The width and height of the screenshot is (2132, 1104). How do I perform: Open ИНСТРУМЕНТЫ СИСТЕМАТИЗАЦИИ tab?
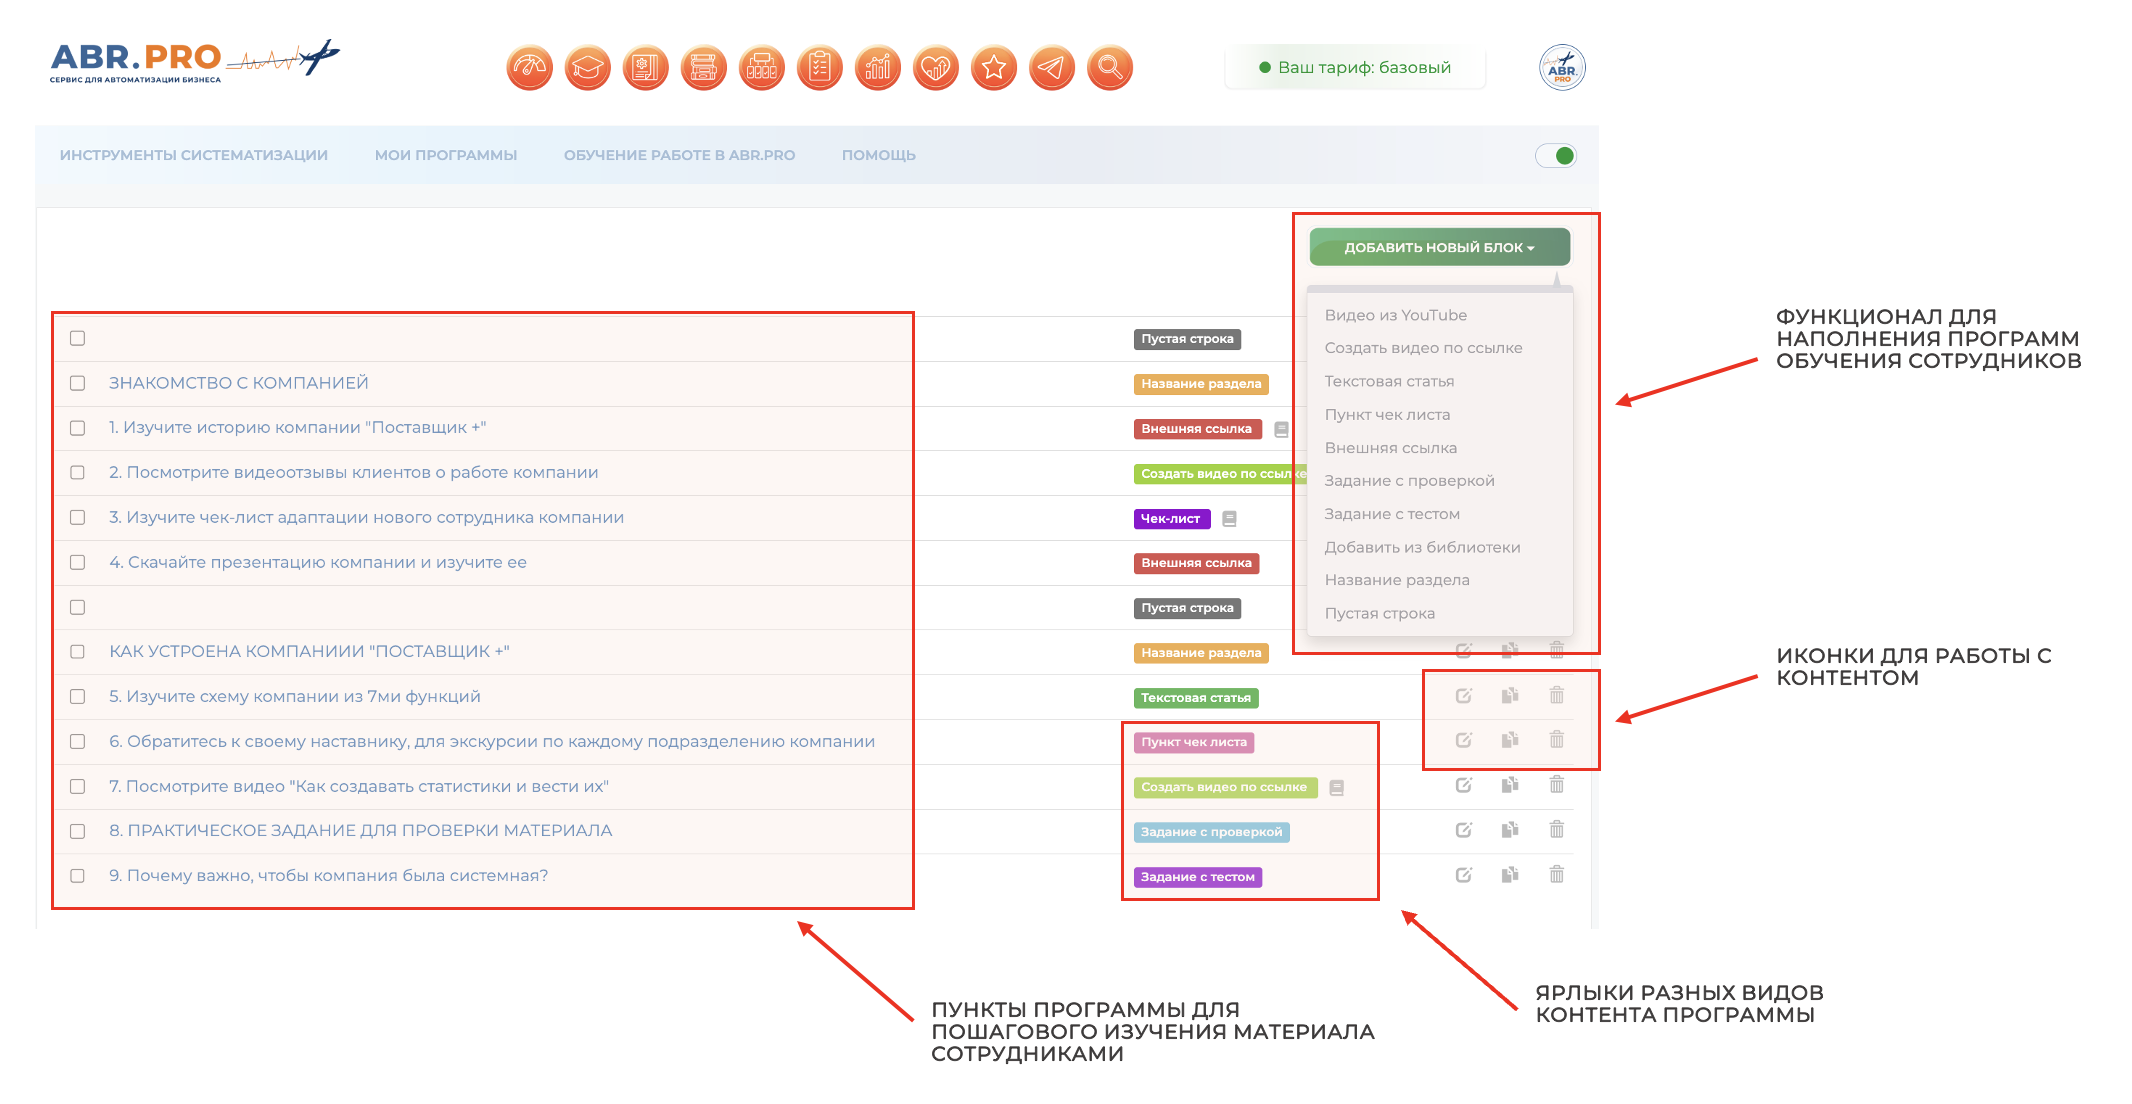[x=194, y=155]
